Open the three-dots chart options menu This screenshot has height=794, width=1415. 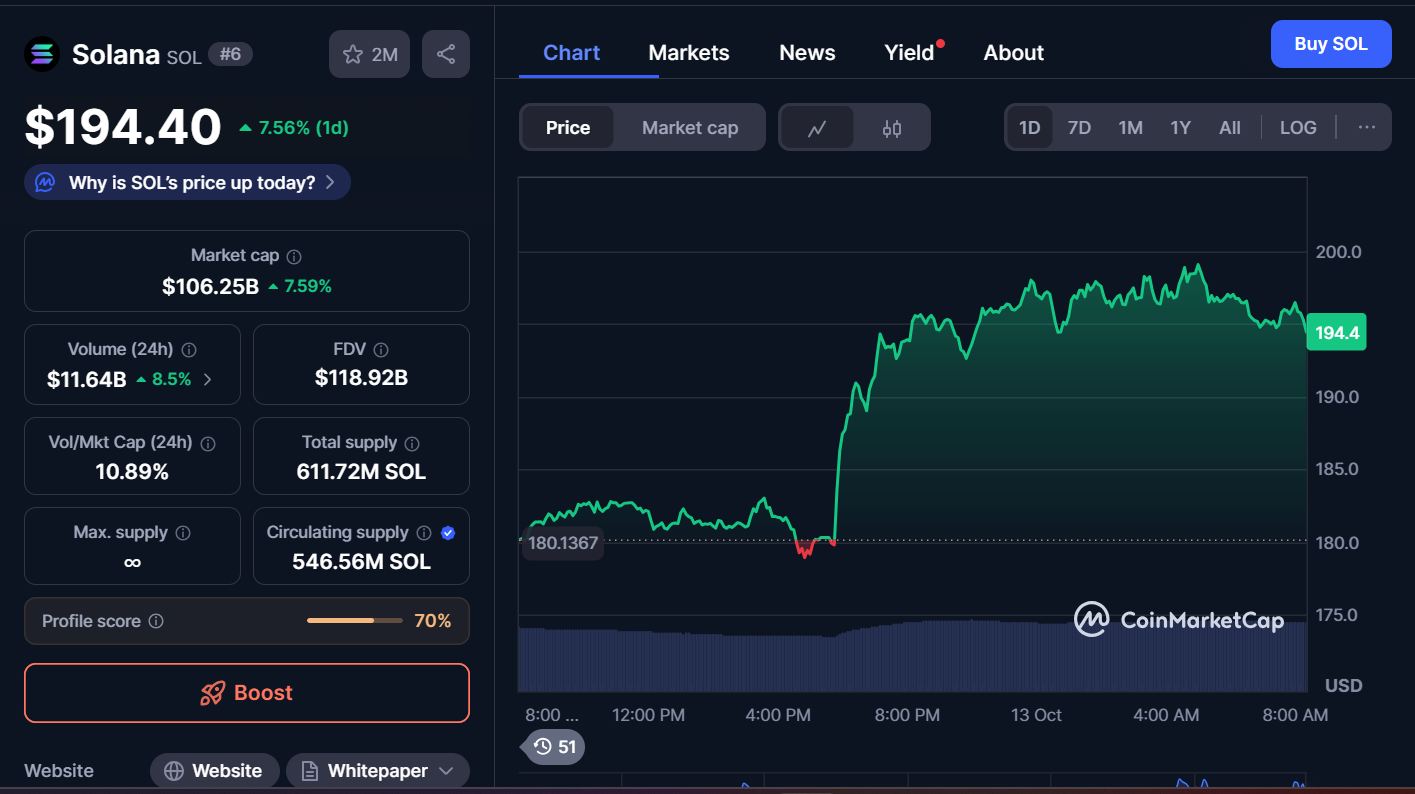pyautogui.click(x=1367, y=128)
